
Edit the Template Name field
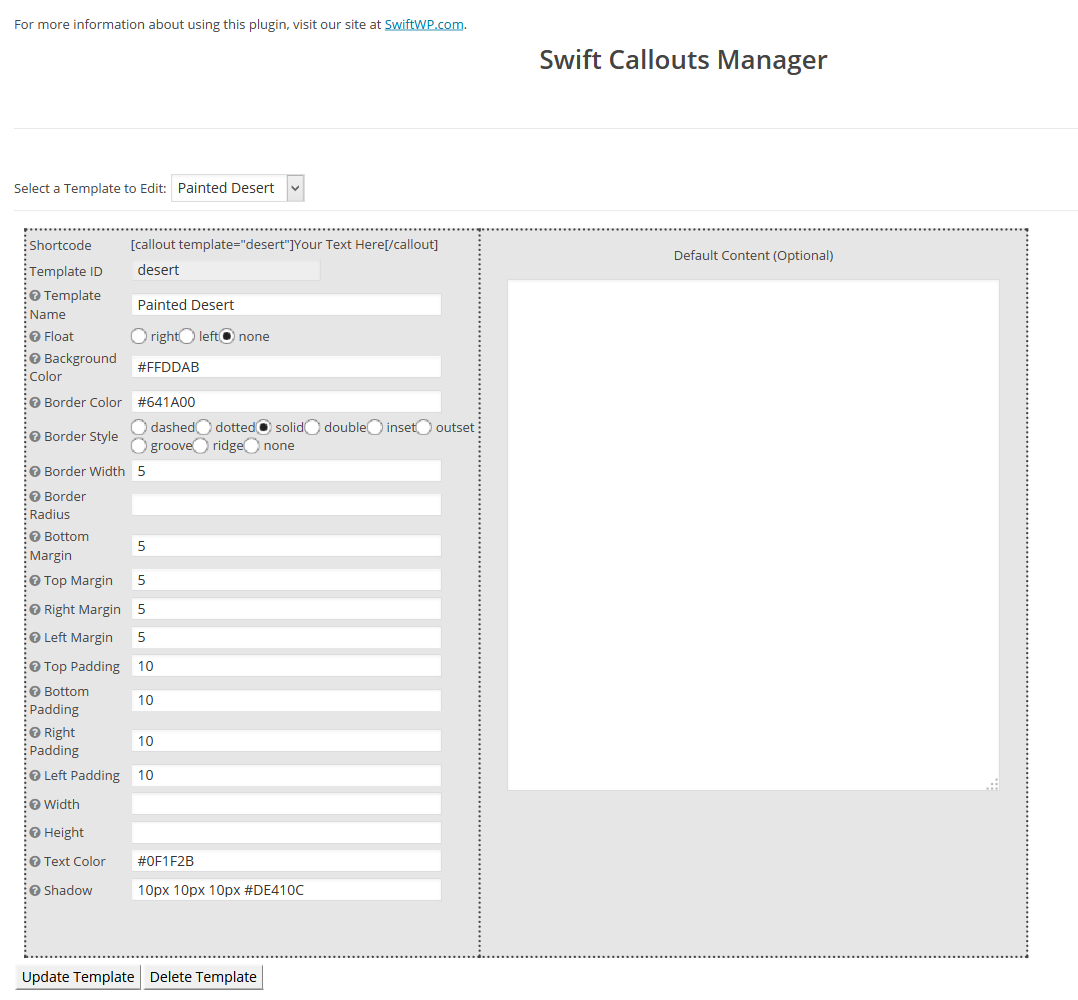pyautogui.click(x=286, y=305)
